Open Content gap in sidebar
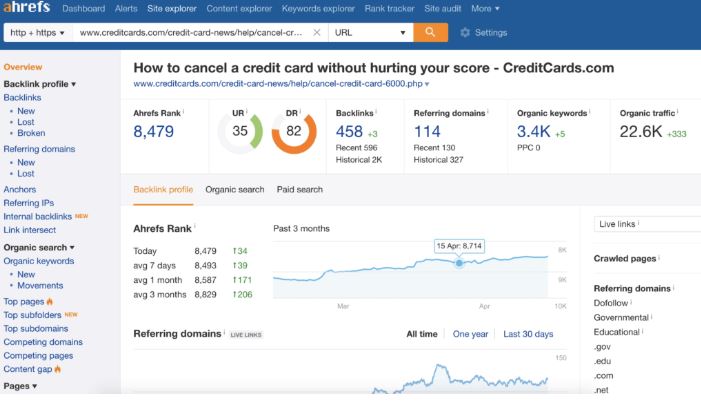The height and width of the screenshot is (416, 701). (x=28, y=369)
